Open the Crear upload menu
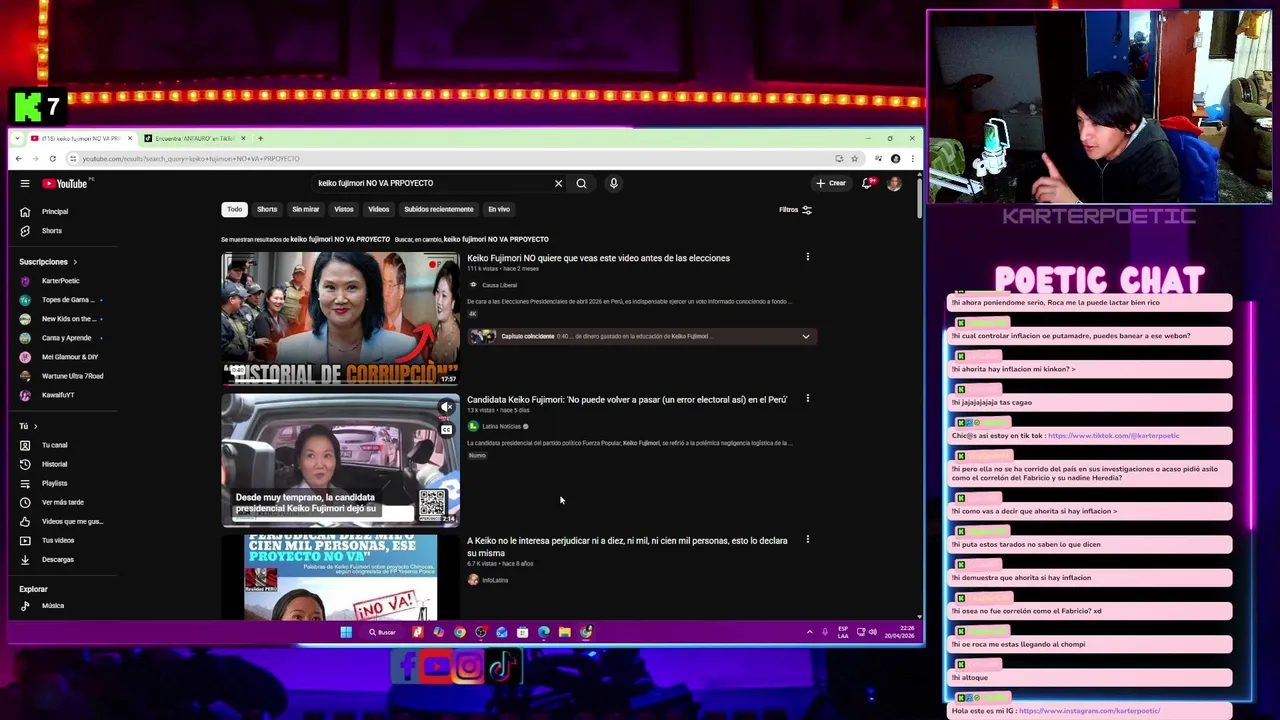 tap(831, 183)
